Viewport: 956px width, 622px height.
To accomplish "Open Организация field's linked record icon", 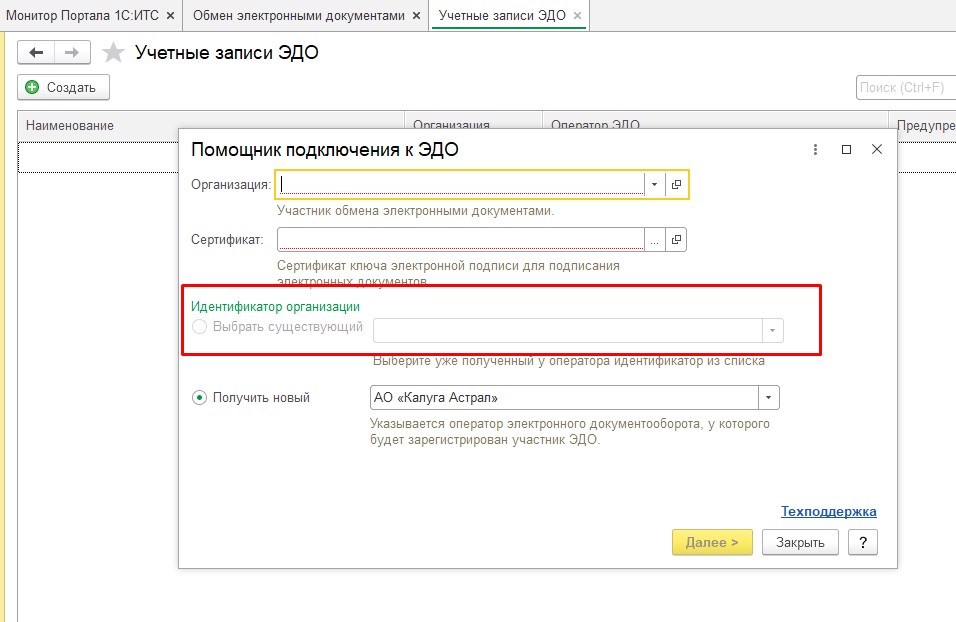I will point(676,184).
